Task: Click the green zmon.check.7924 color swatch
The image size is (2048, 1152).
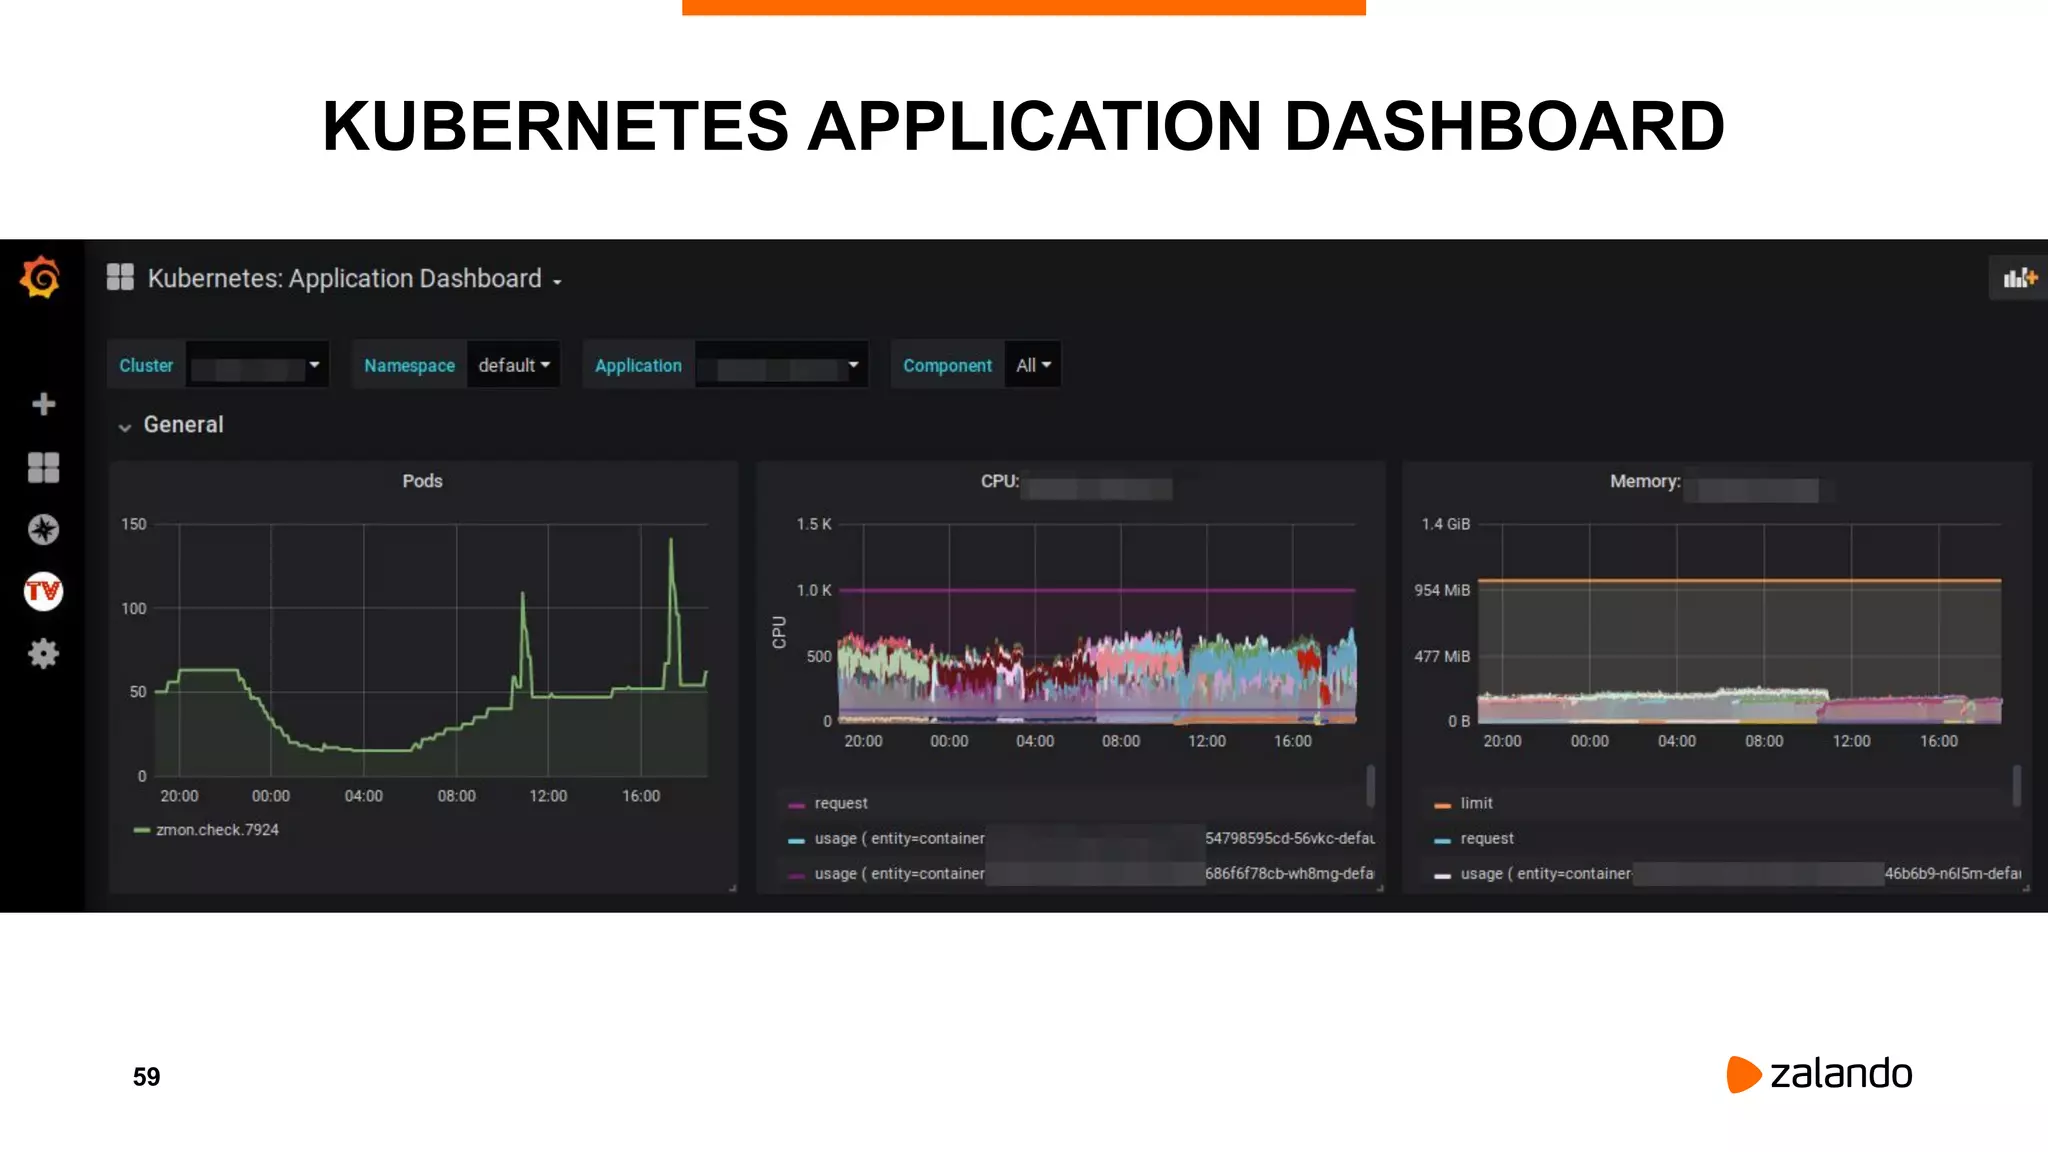Action: (142, 830)
